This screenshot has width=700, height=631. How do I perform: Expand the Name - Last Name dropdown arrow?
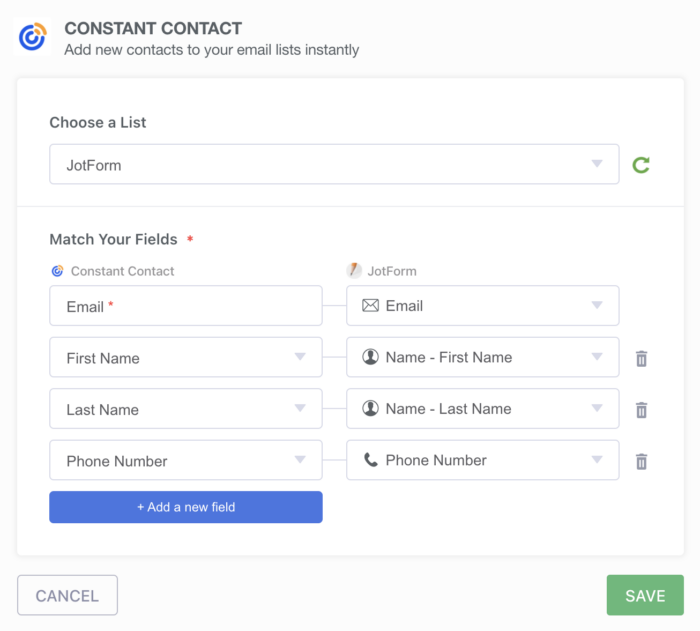(x=597, y=409)
